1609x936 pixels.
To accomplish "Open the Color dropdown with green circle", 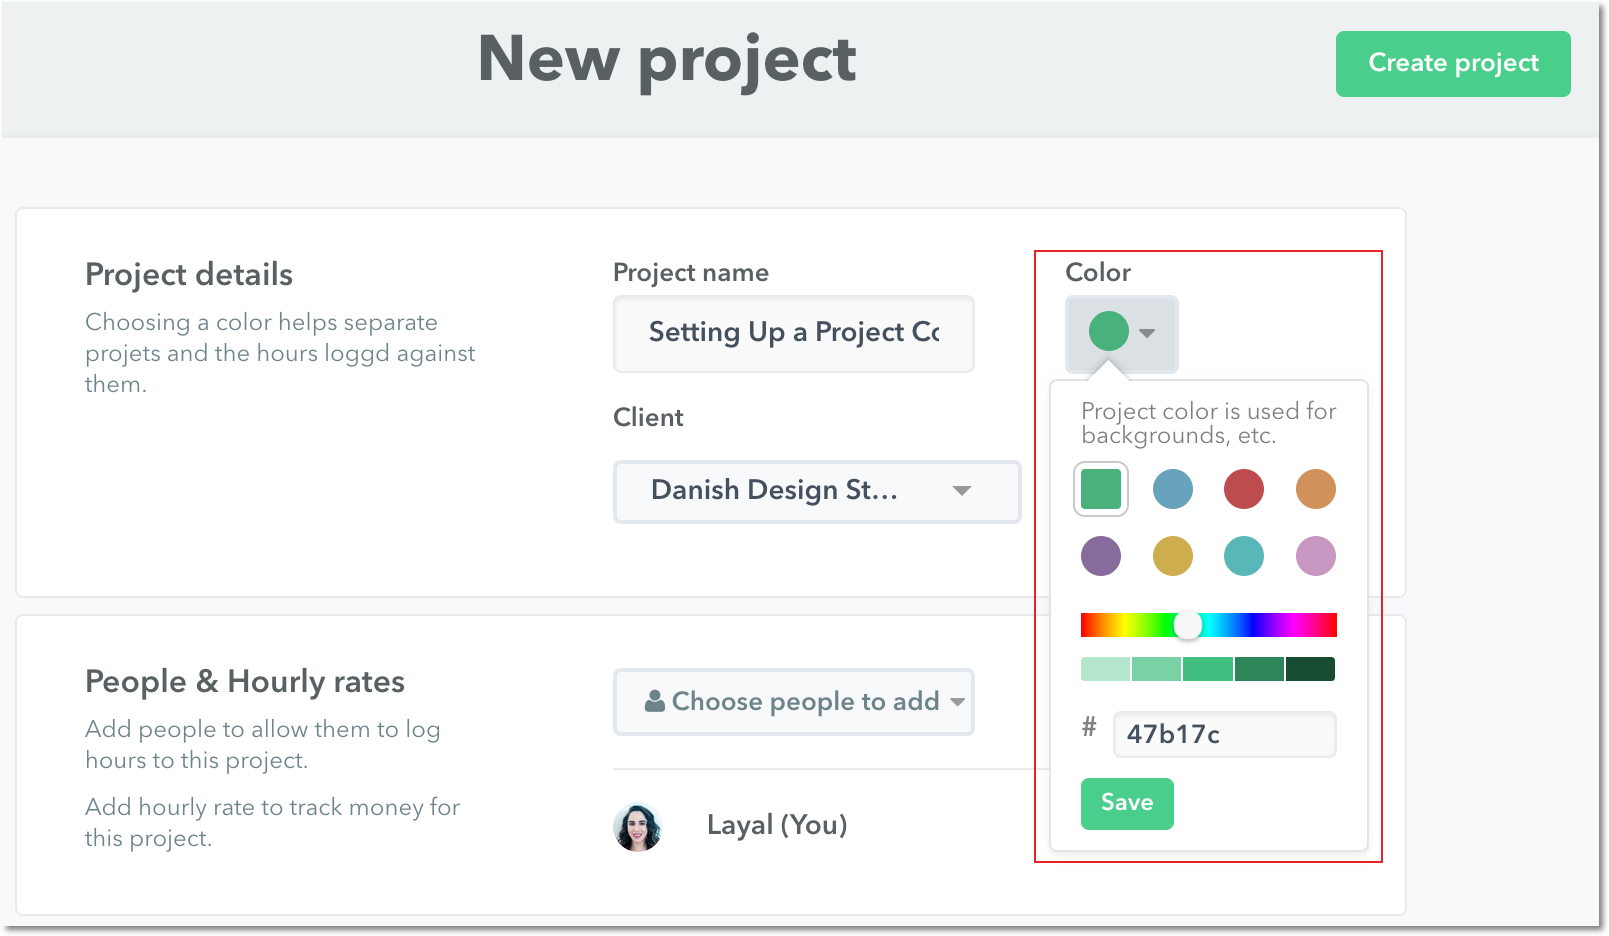I will click(x=1122, y=333).
